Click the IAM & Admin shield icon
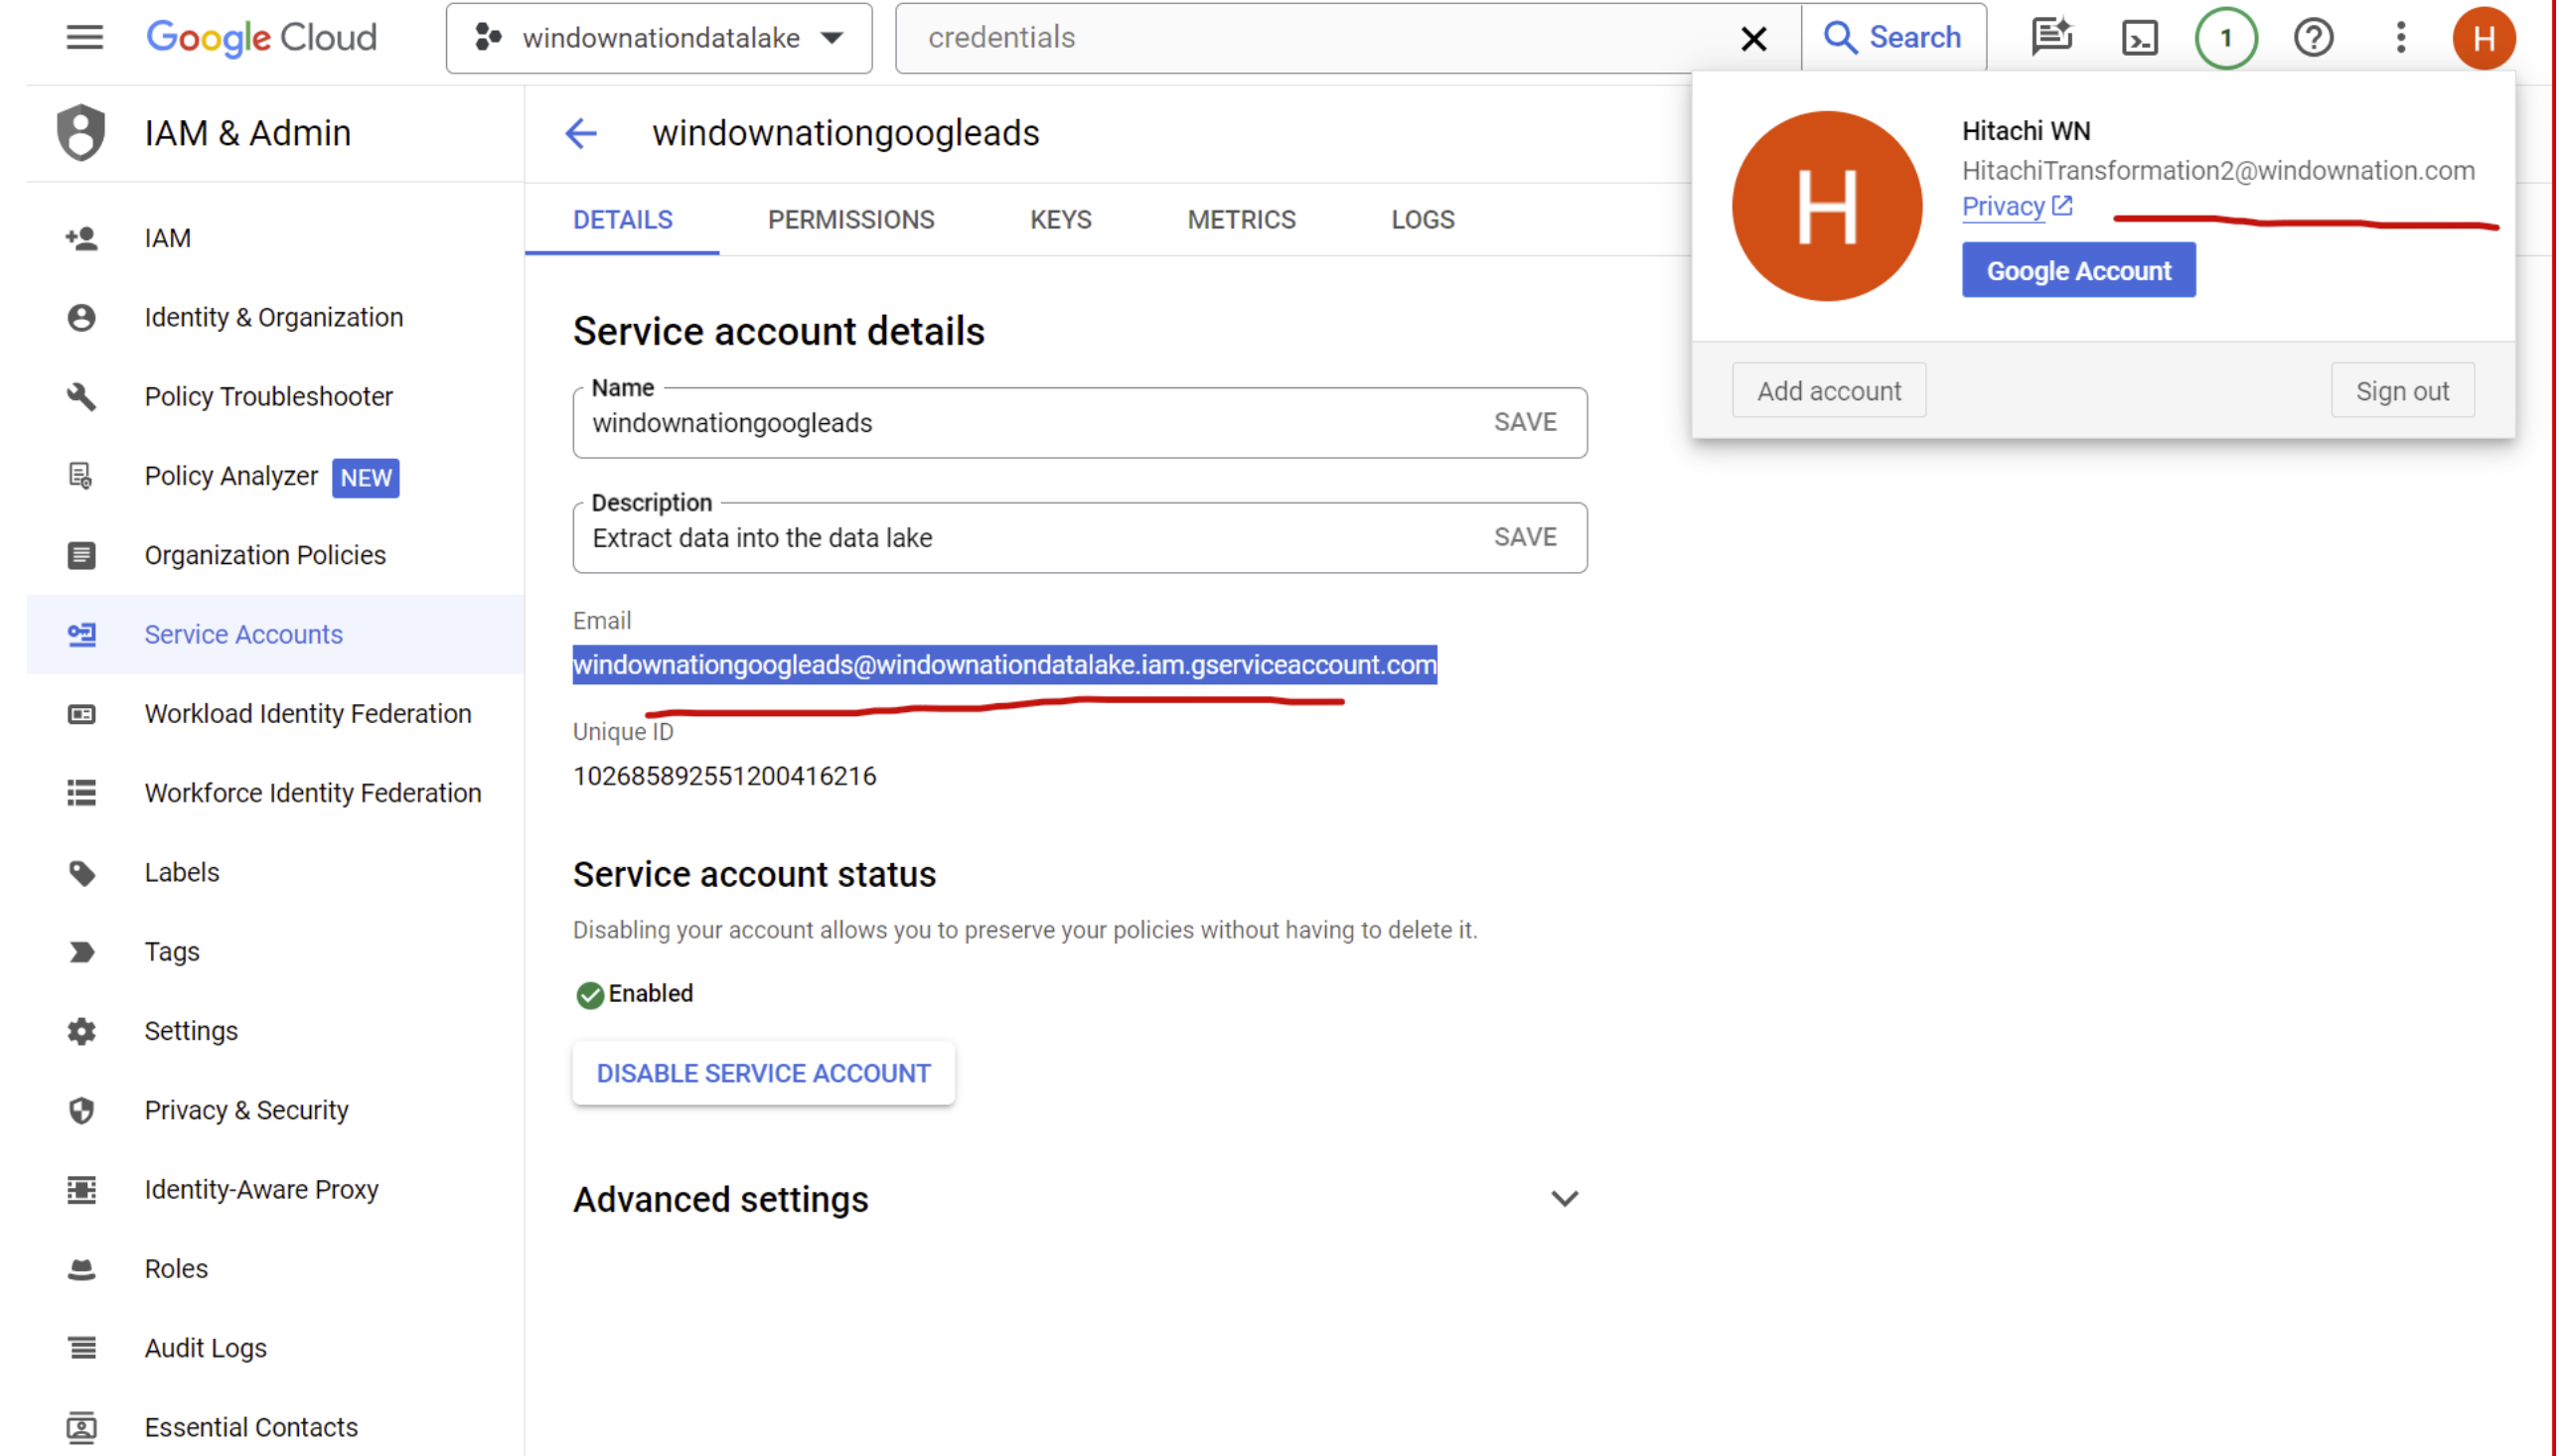The image size is (2566, 1456). 81,132
